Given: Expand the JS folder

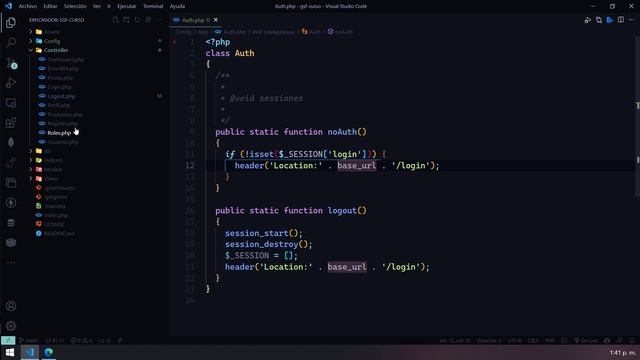Looking at the screenshot, I should pos(48,151).
